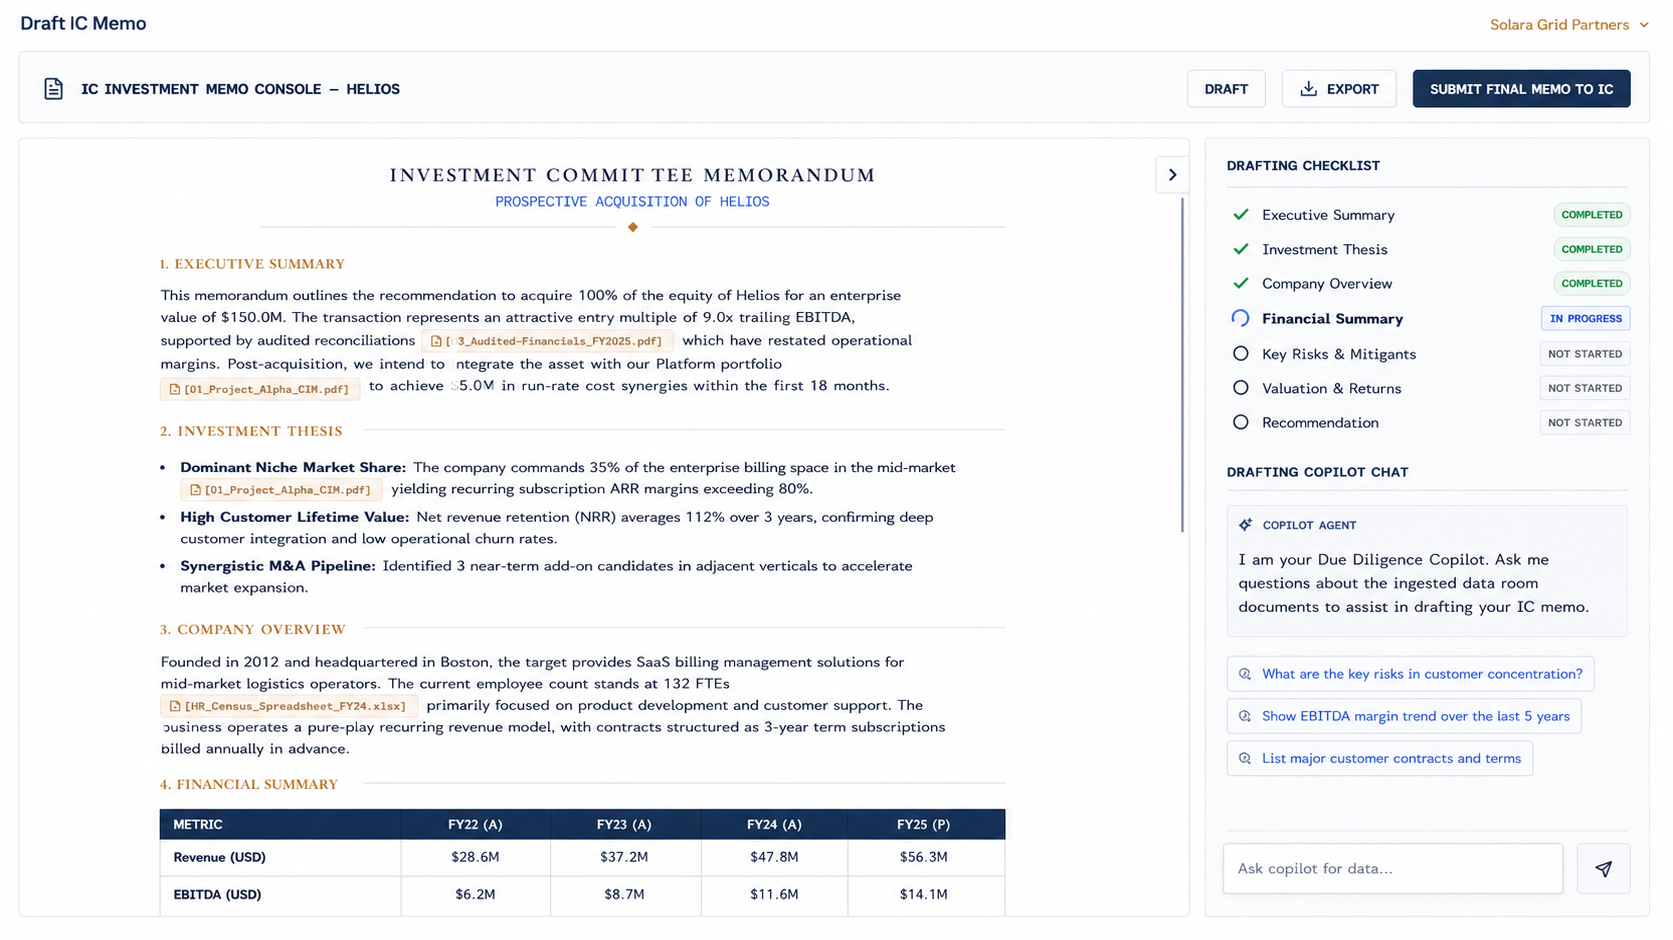Select Show EBITDA margin trend suggestion
The width and height of the screenshot is (1673, 940).
point(1404,716)
